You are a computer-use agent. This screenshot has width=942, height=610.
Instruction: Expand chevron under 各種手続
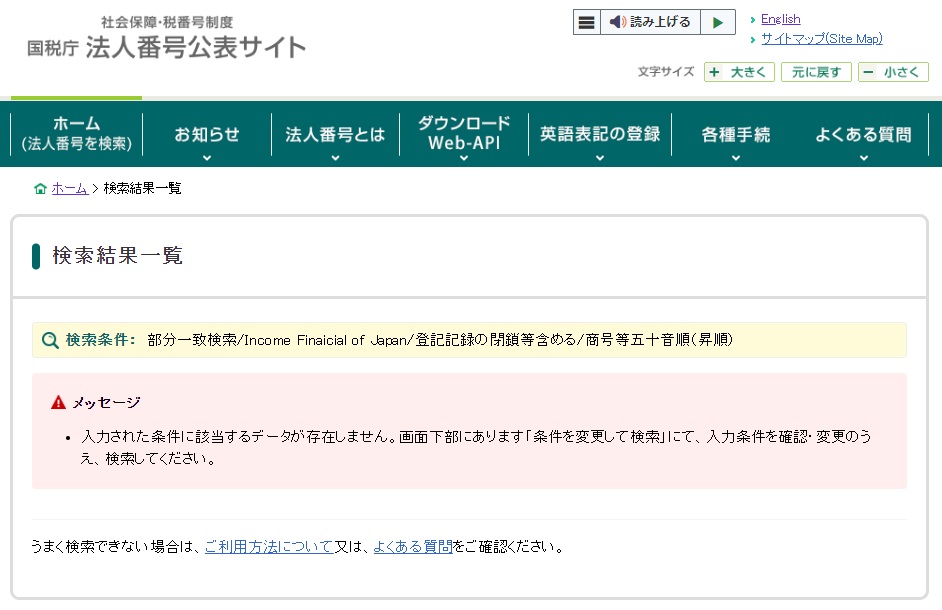click(x=735, y=158)
